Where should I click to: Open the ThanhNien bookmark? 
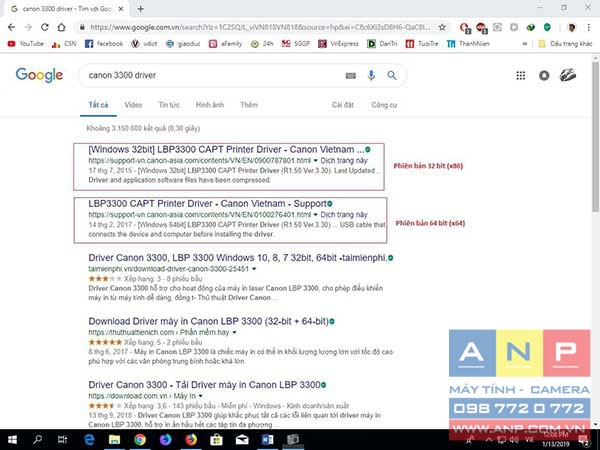(x=468, y=44)
